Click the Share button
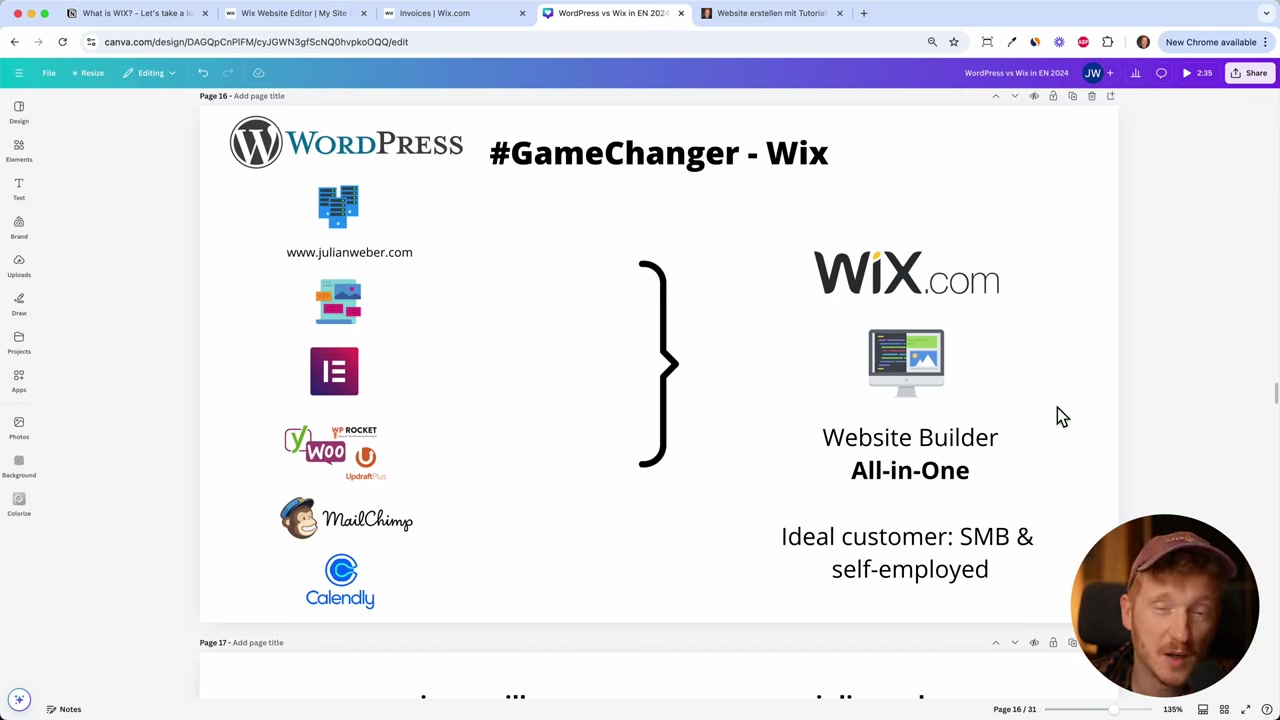This screenshot has height=720, width=1280. tap(1248, 73)
